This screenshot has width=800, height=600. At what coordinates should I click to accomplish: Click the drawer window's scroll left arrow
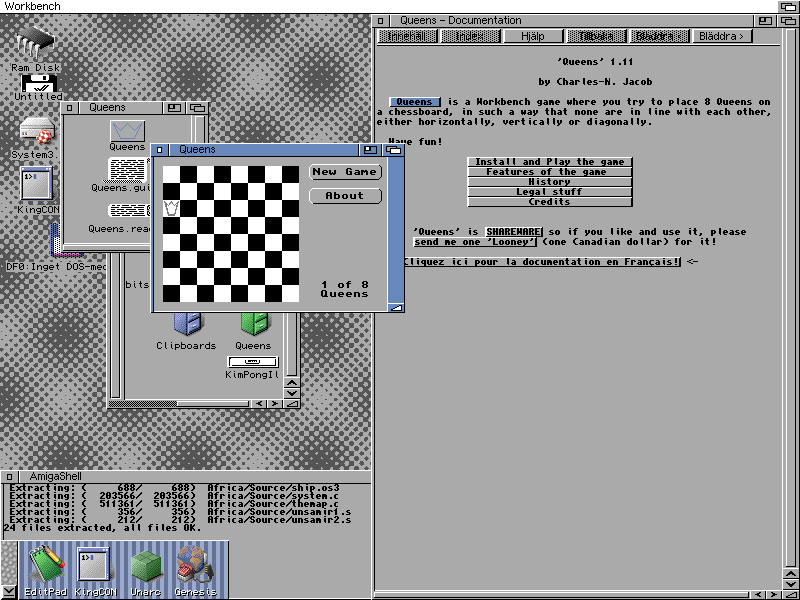(x=259, y=404)
